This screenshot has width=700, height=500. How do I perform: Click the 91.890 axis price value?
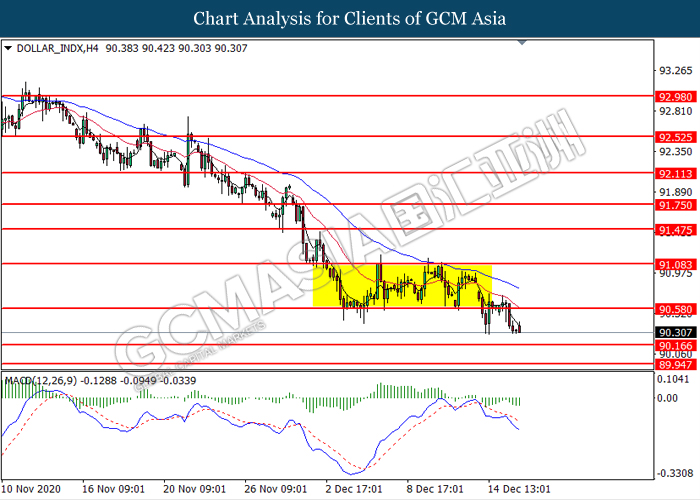pos(675,192)
